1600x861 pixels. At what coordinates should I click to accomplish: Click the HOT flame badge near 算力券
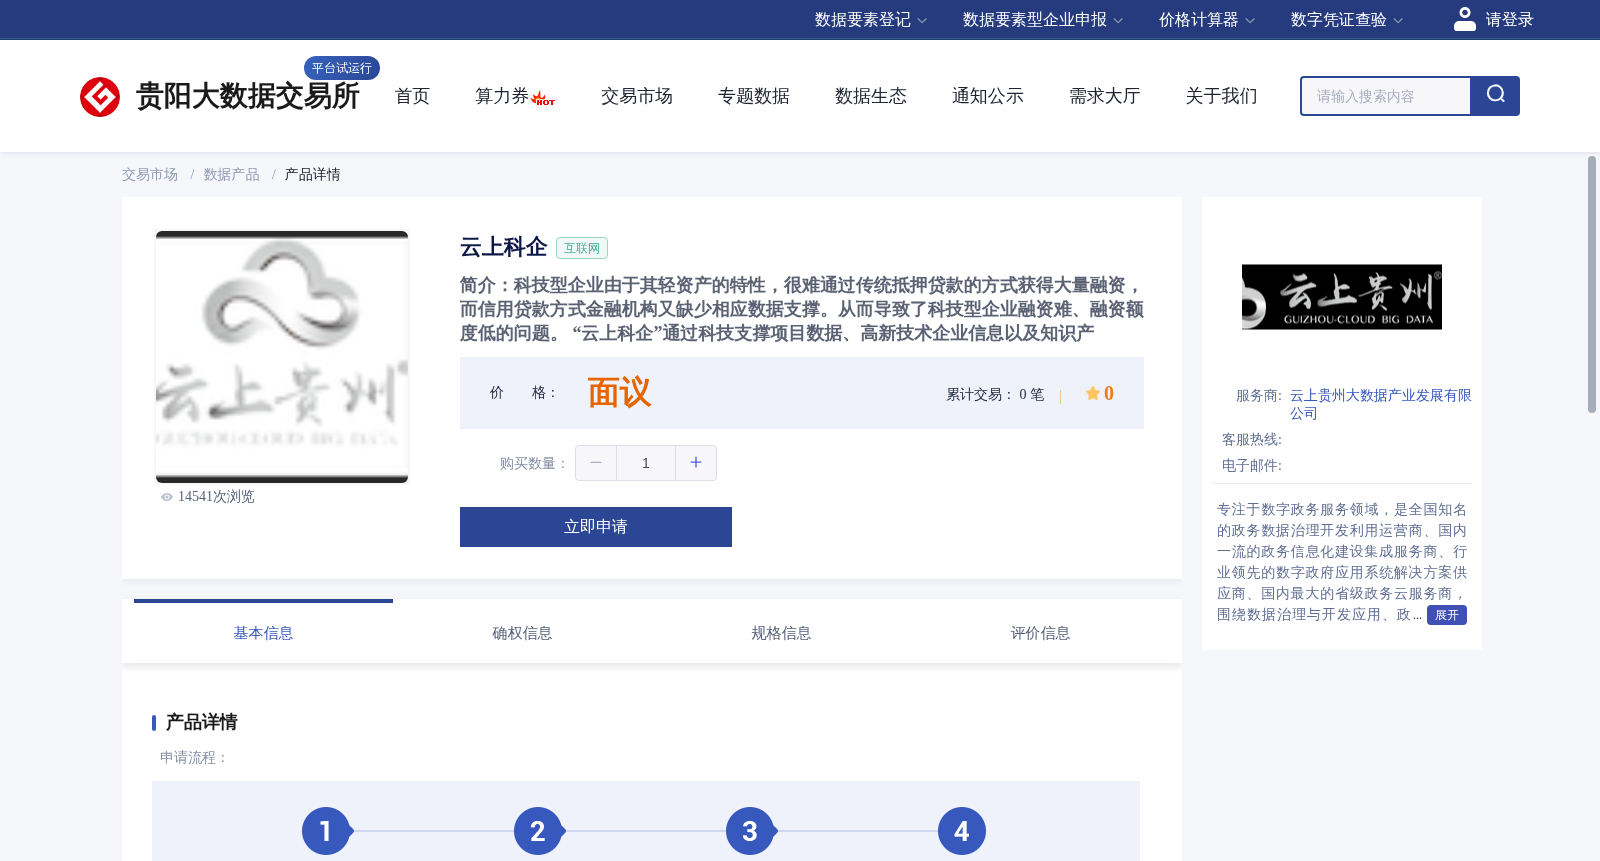543,98
